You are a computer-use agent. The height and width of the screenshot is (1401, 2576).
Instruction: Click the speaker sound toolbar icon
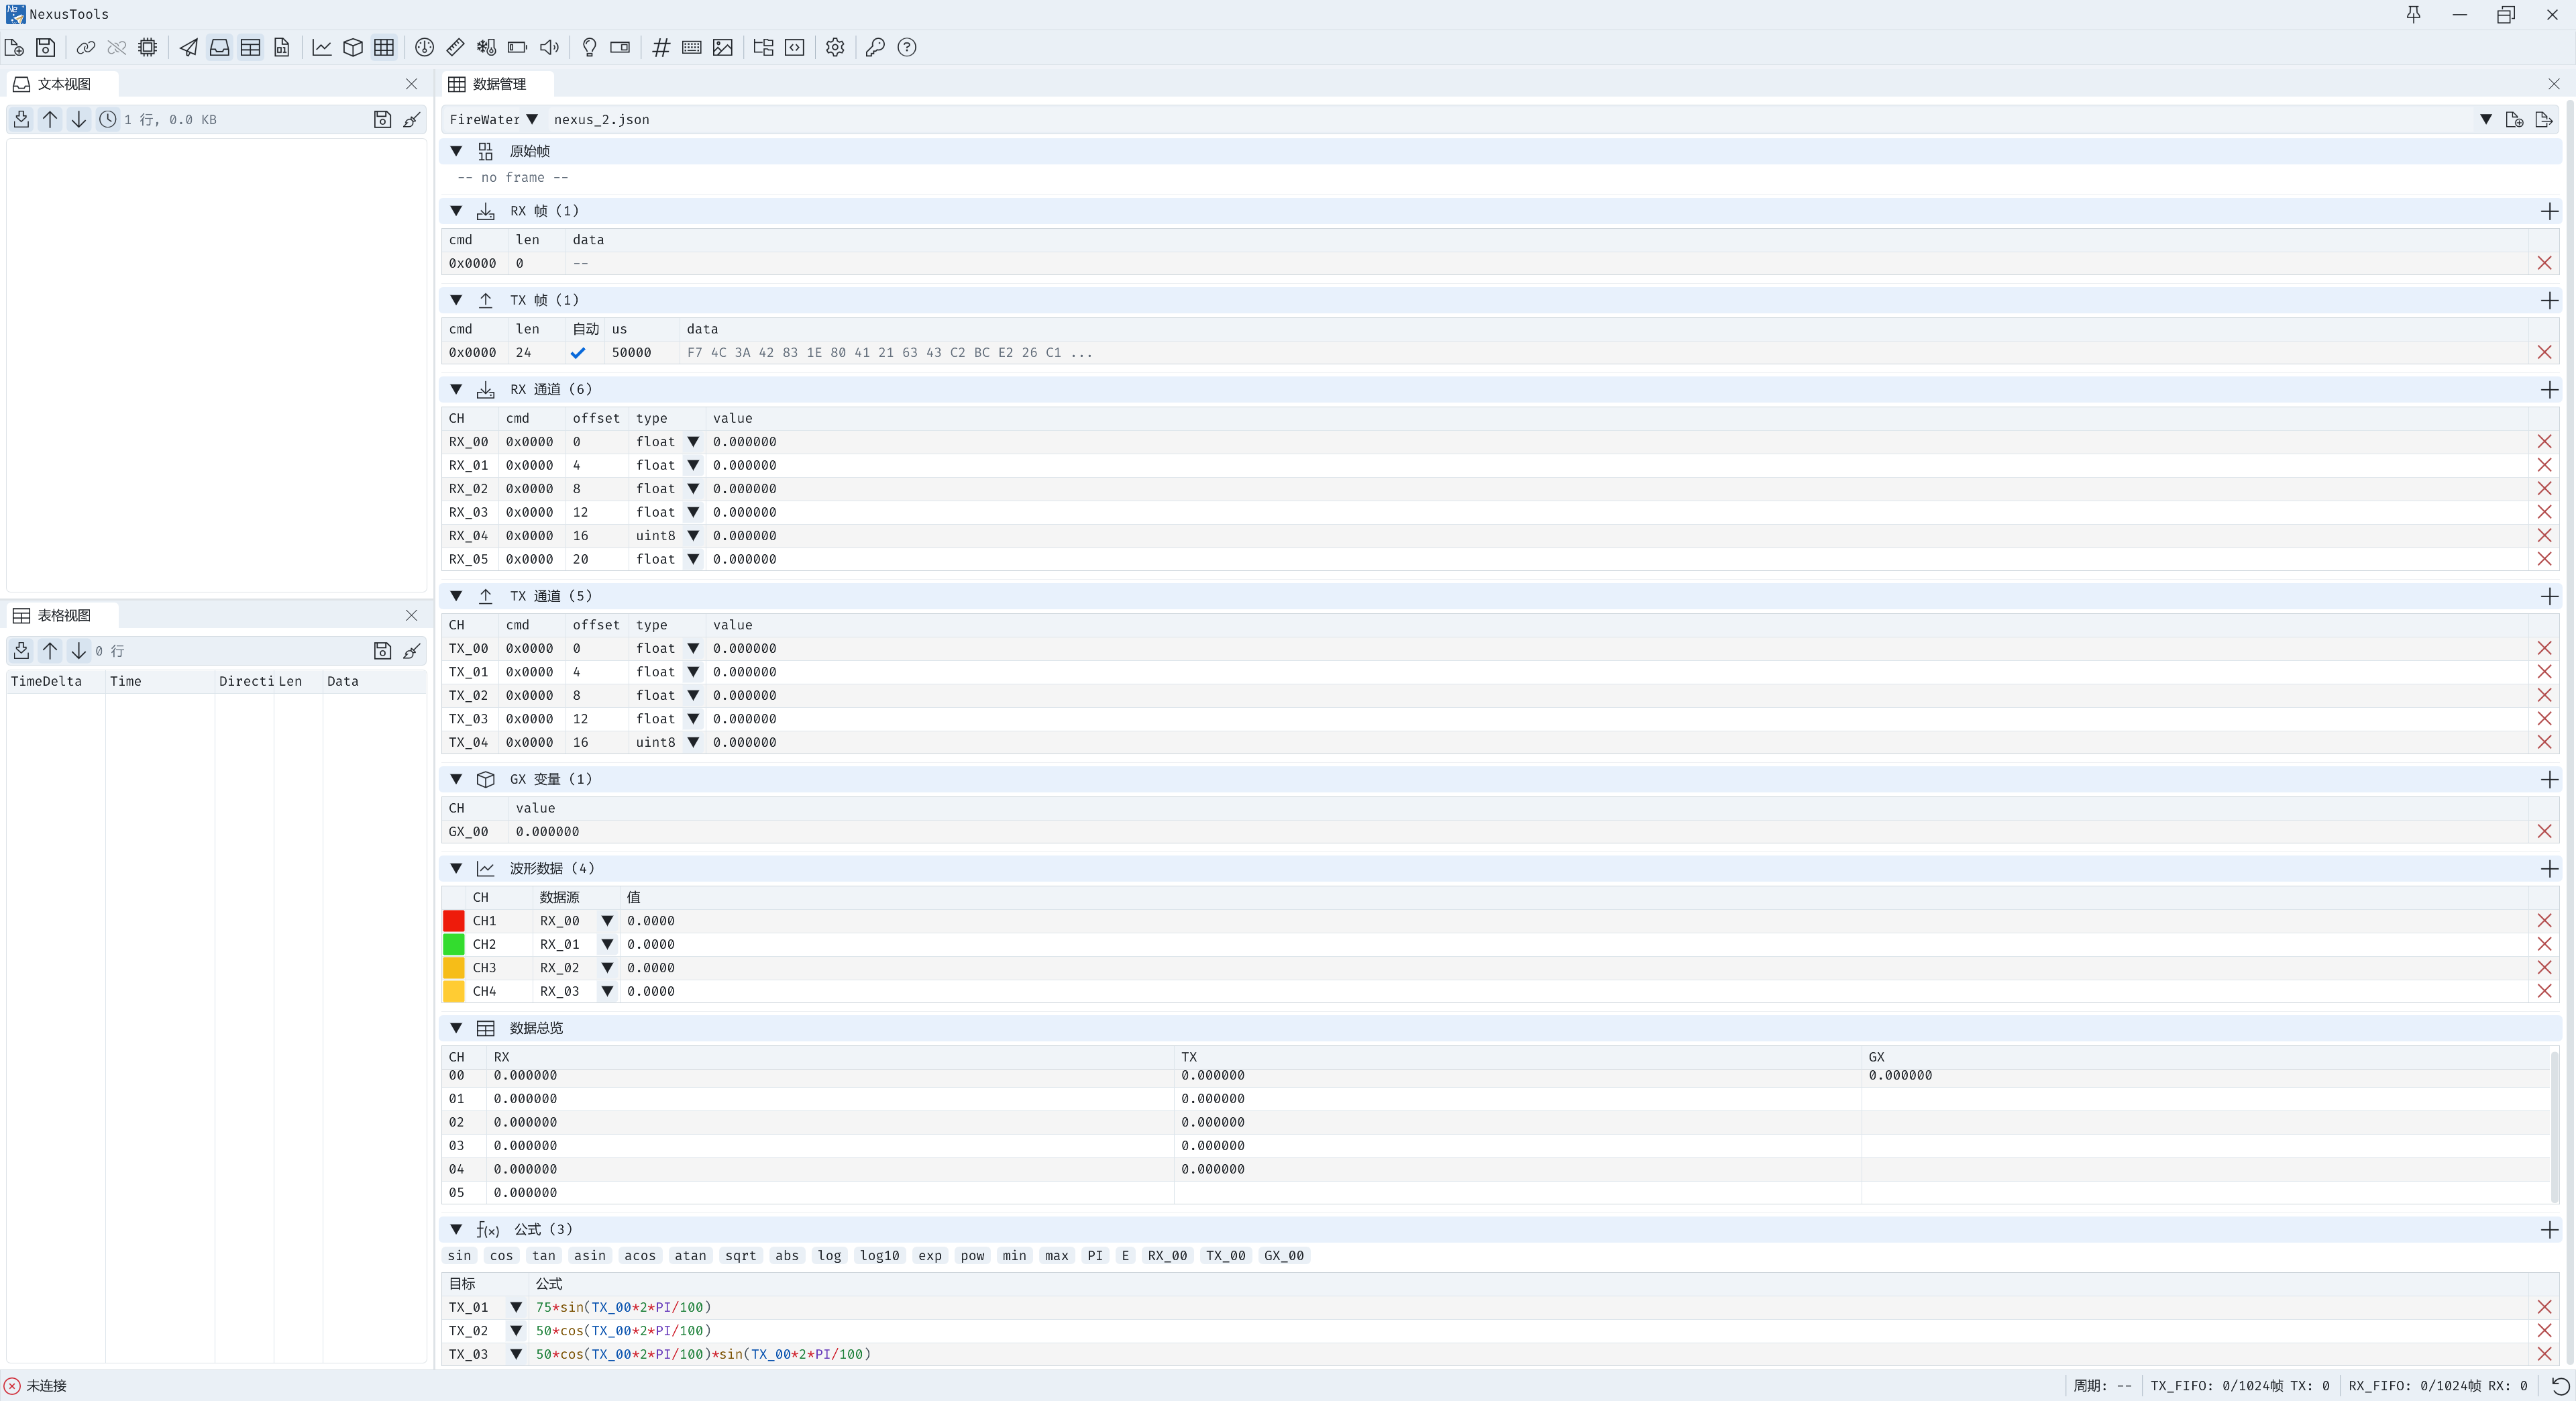[x=549, y=47]
